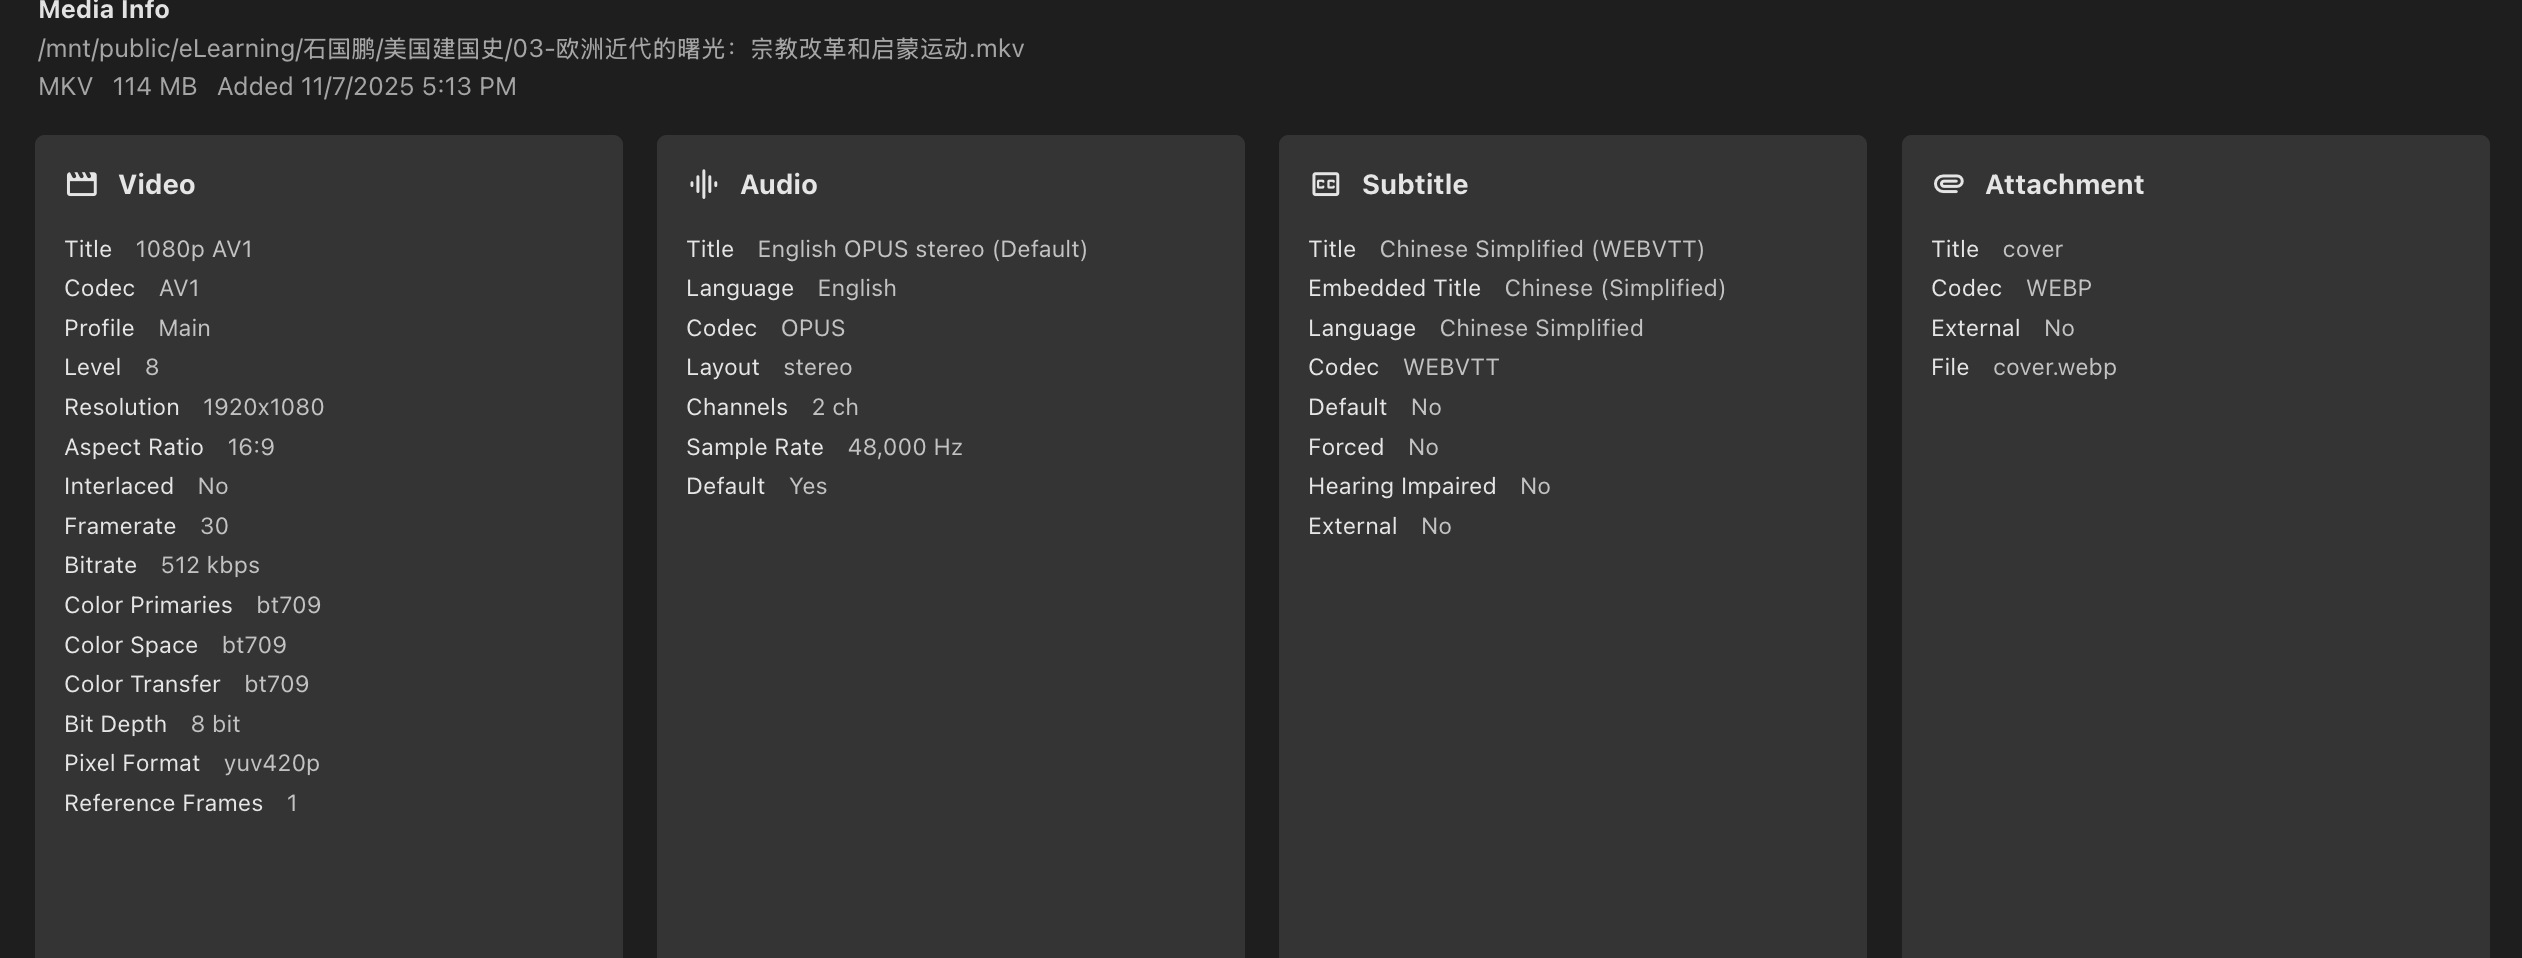Click the Attachment paperclip icon
The height and width of the screenshot is (958, 2522).
(x=1948, y=184)
